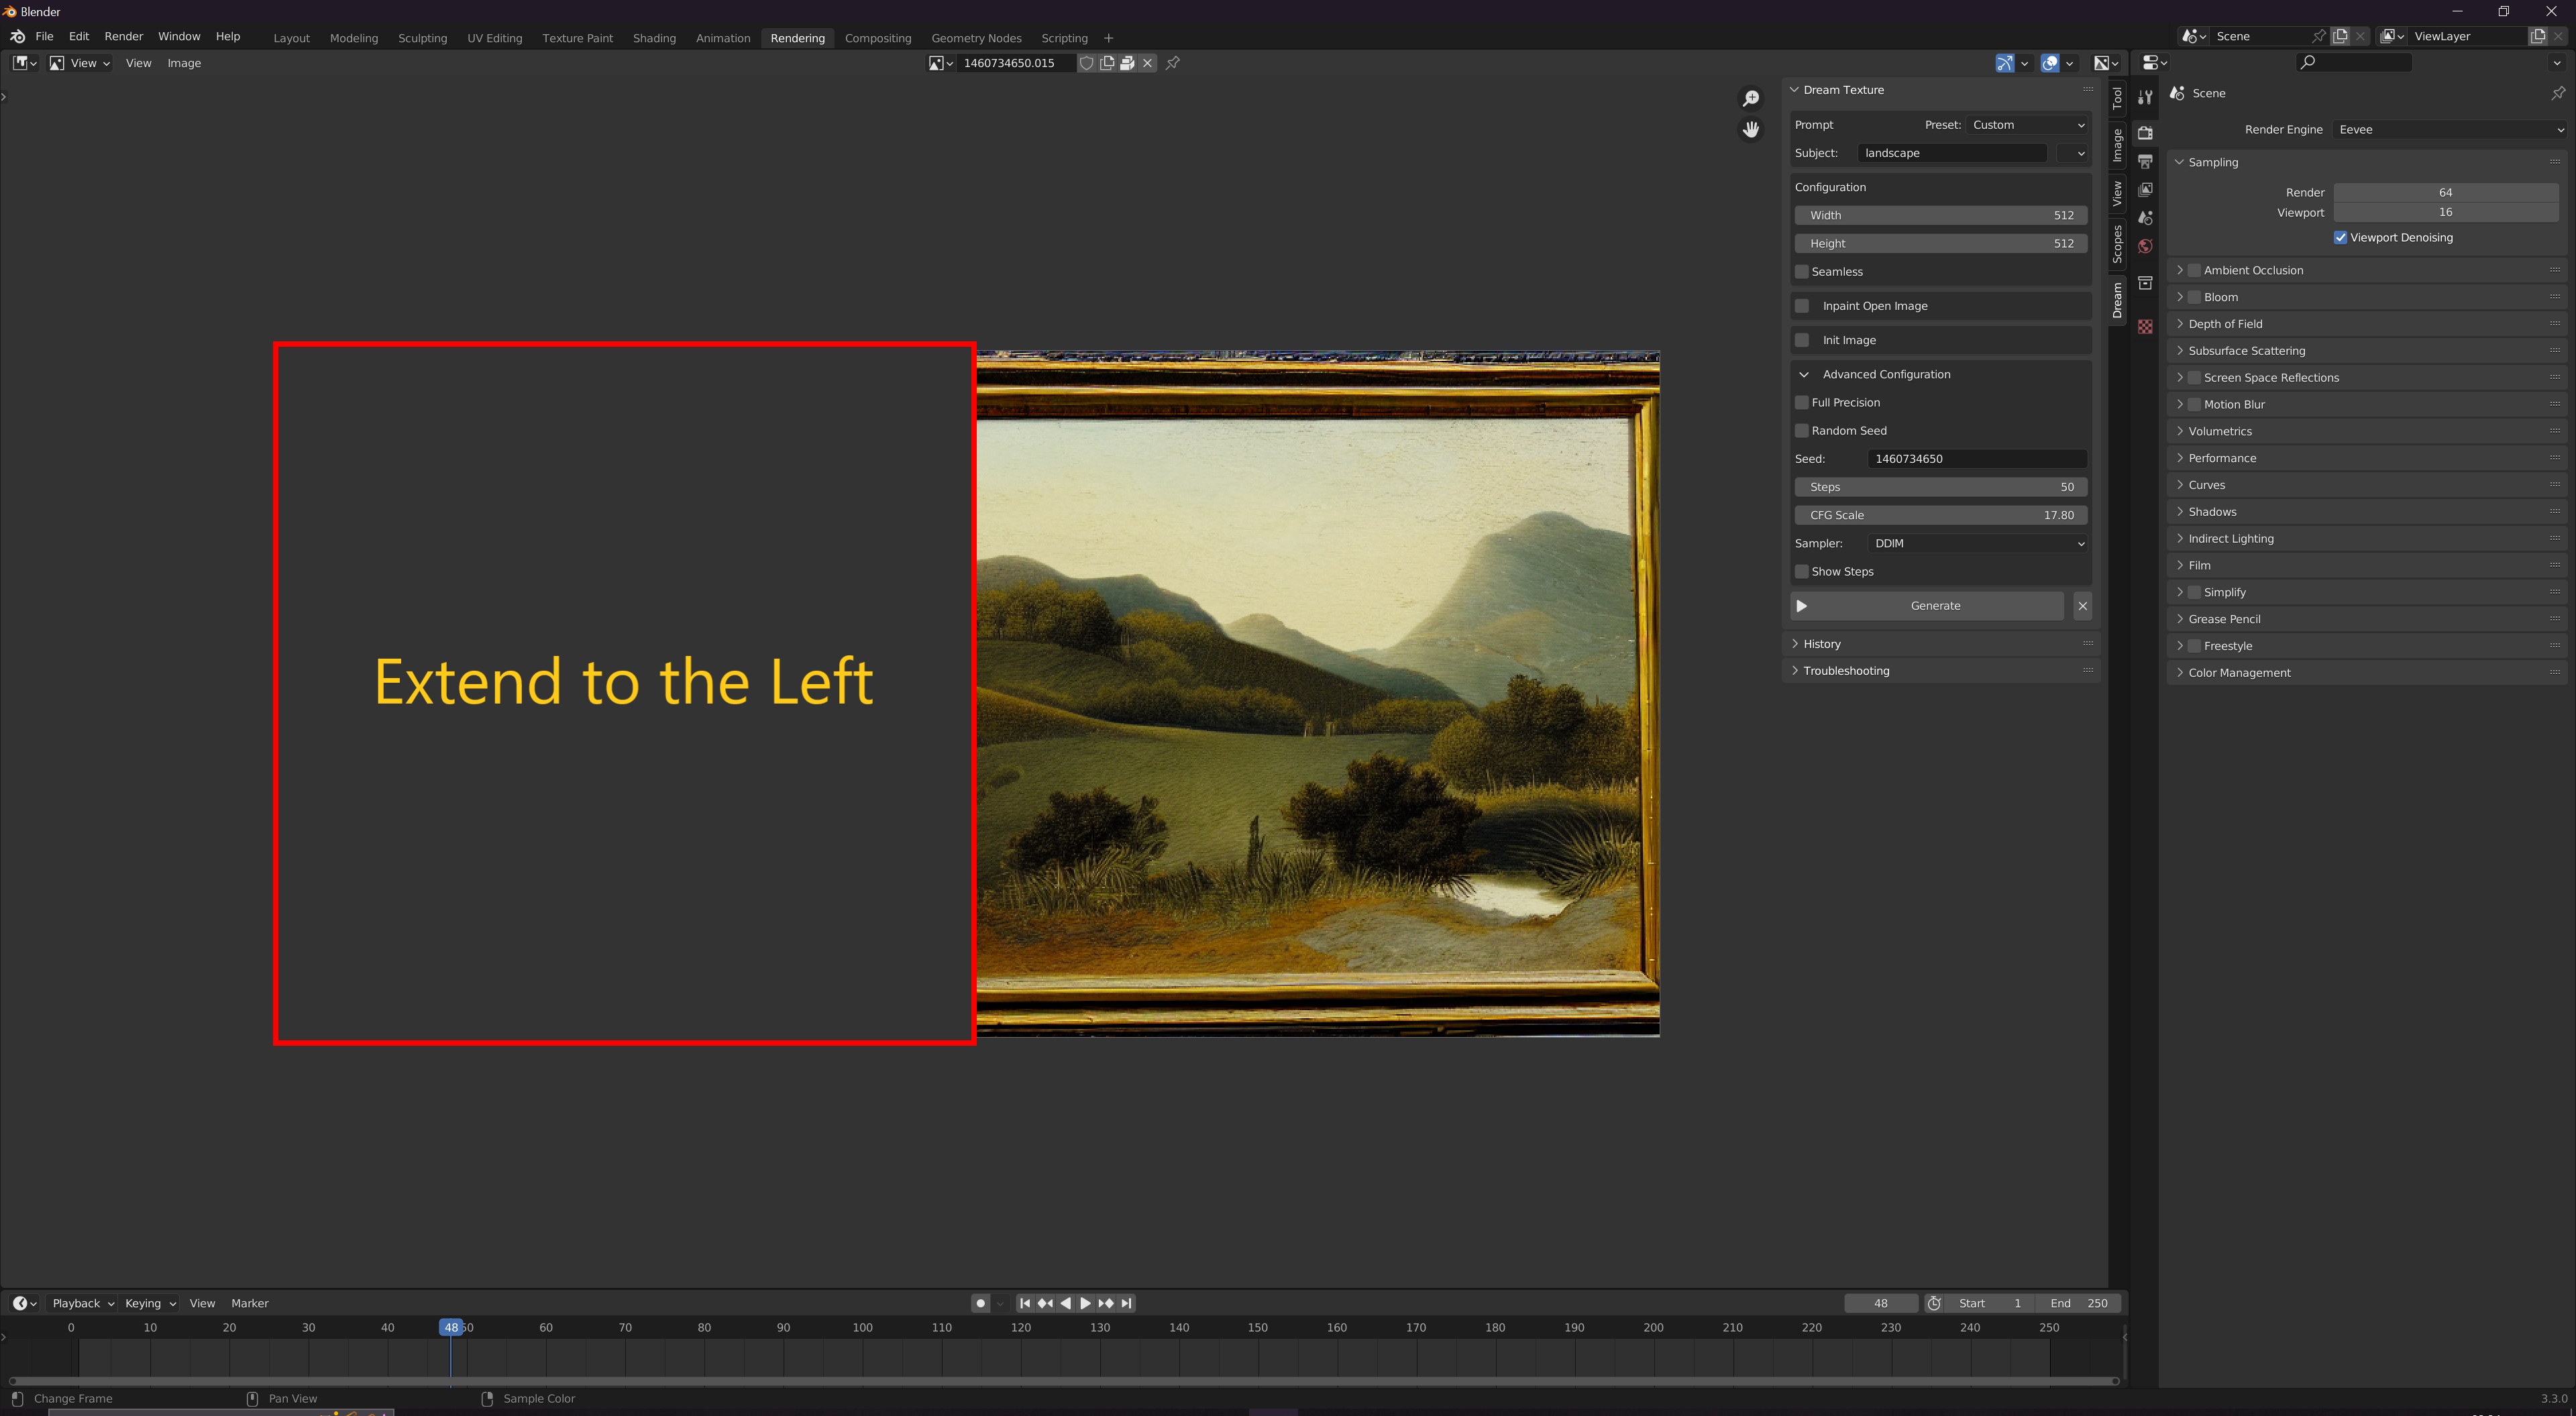This screenshot has width=2576, height=1416.
Task: Enable Random Seed checkbox
Action: tap(1802, 431)
